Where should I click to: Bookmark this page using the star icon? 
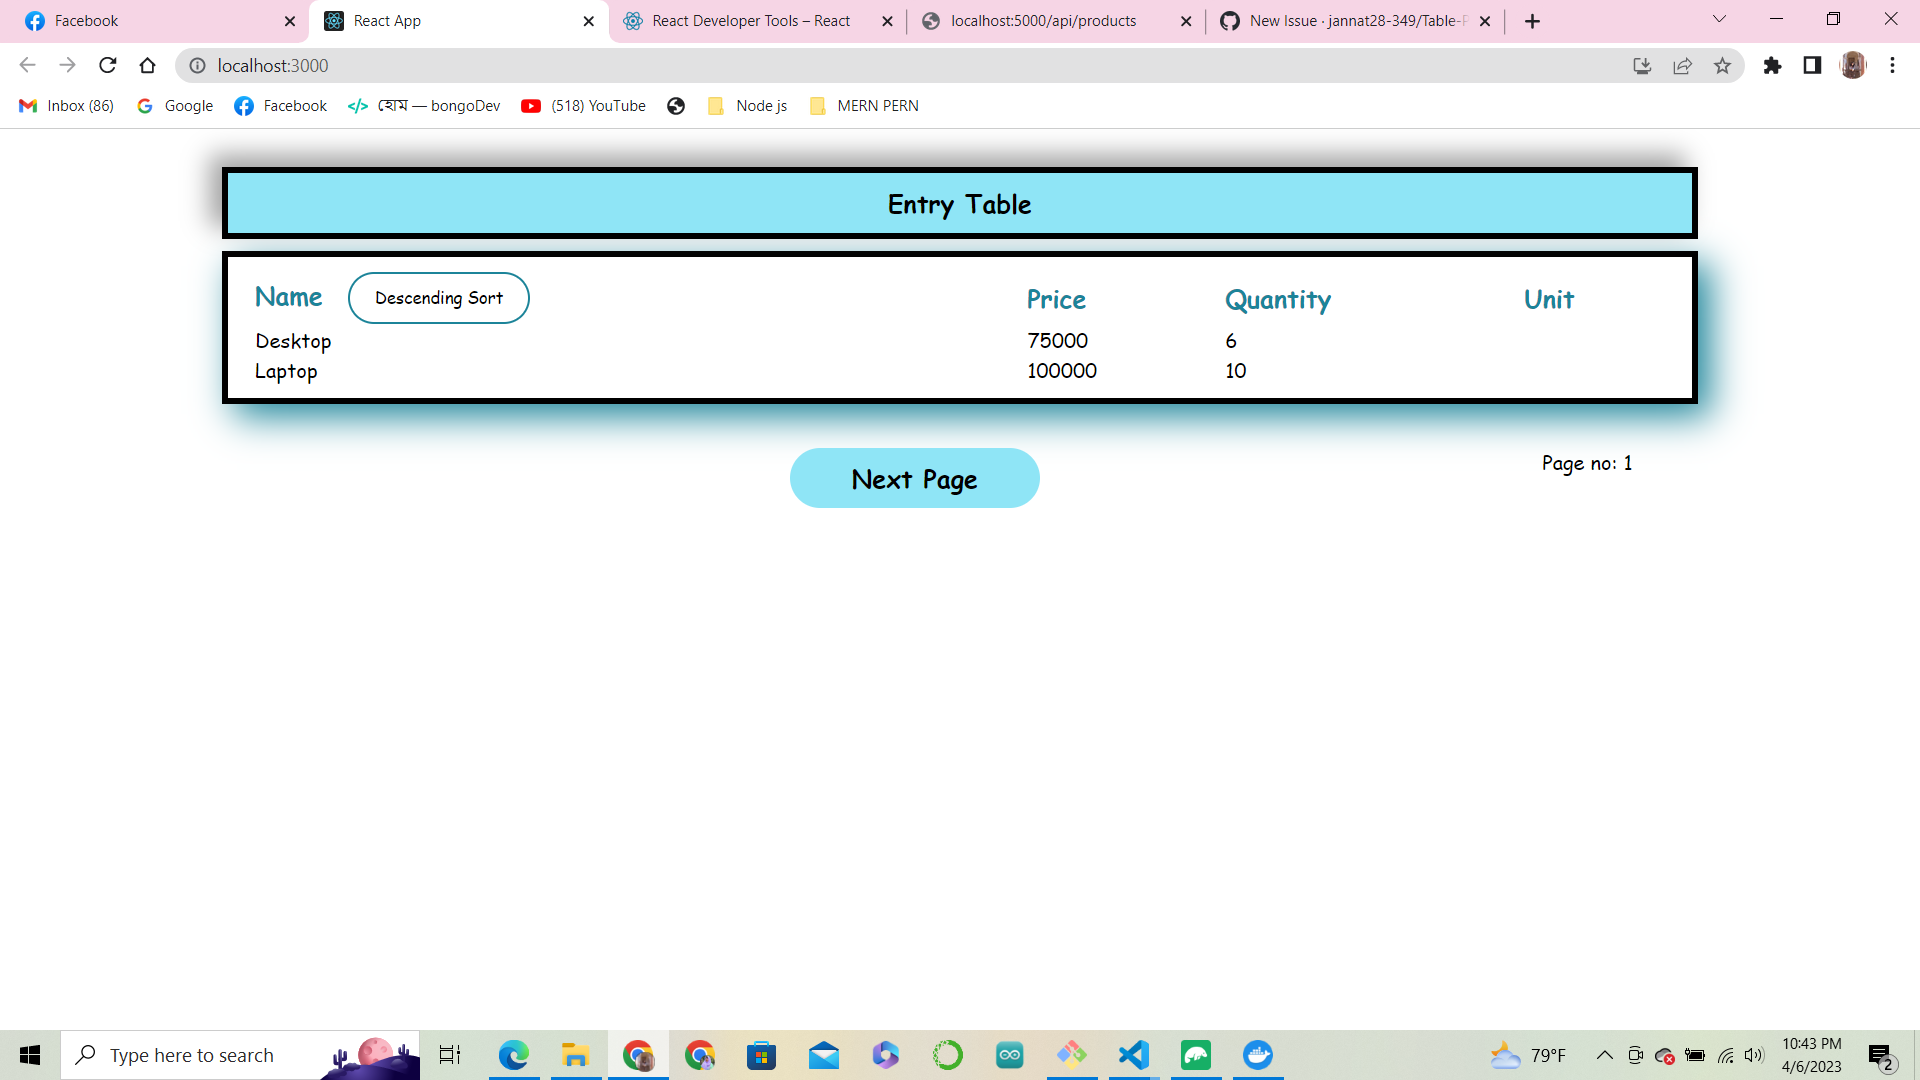1723,66
